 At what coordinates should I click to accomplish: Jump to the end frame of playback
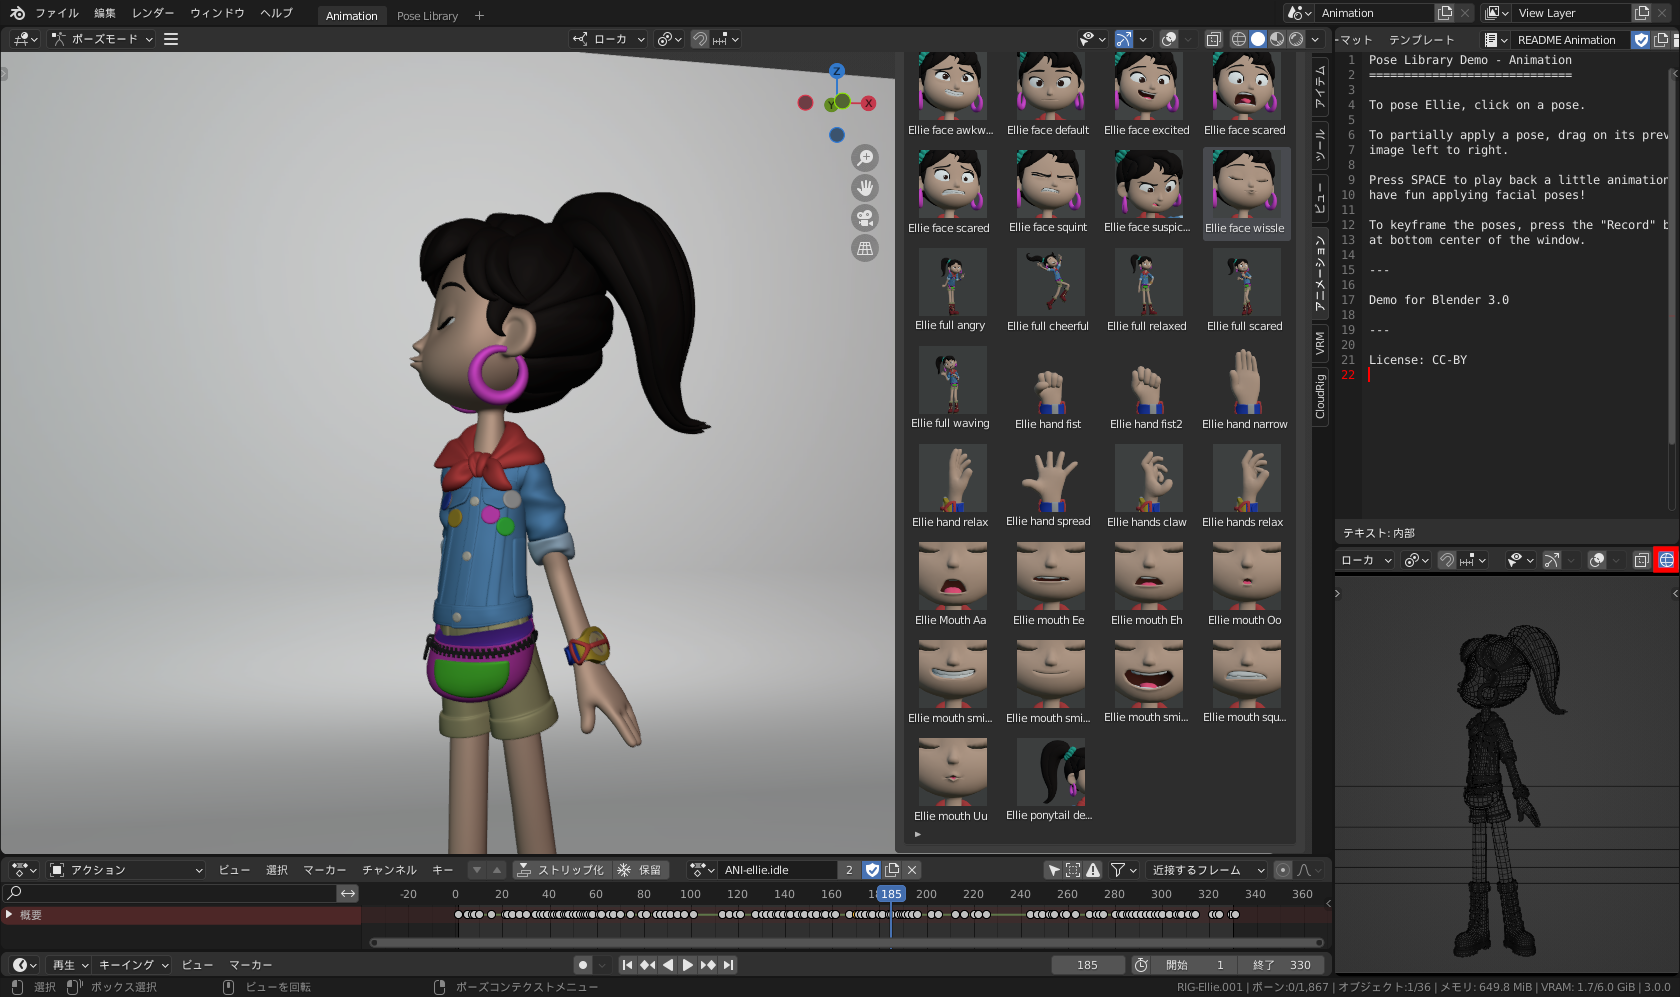pos(729,965)
